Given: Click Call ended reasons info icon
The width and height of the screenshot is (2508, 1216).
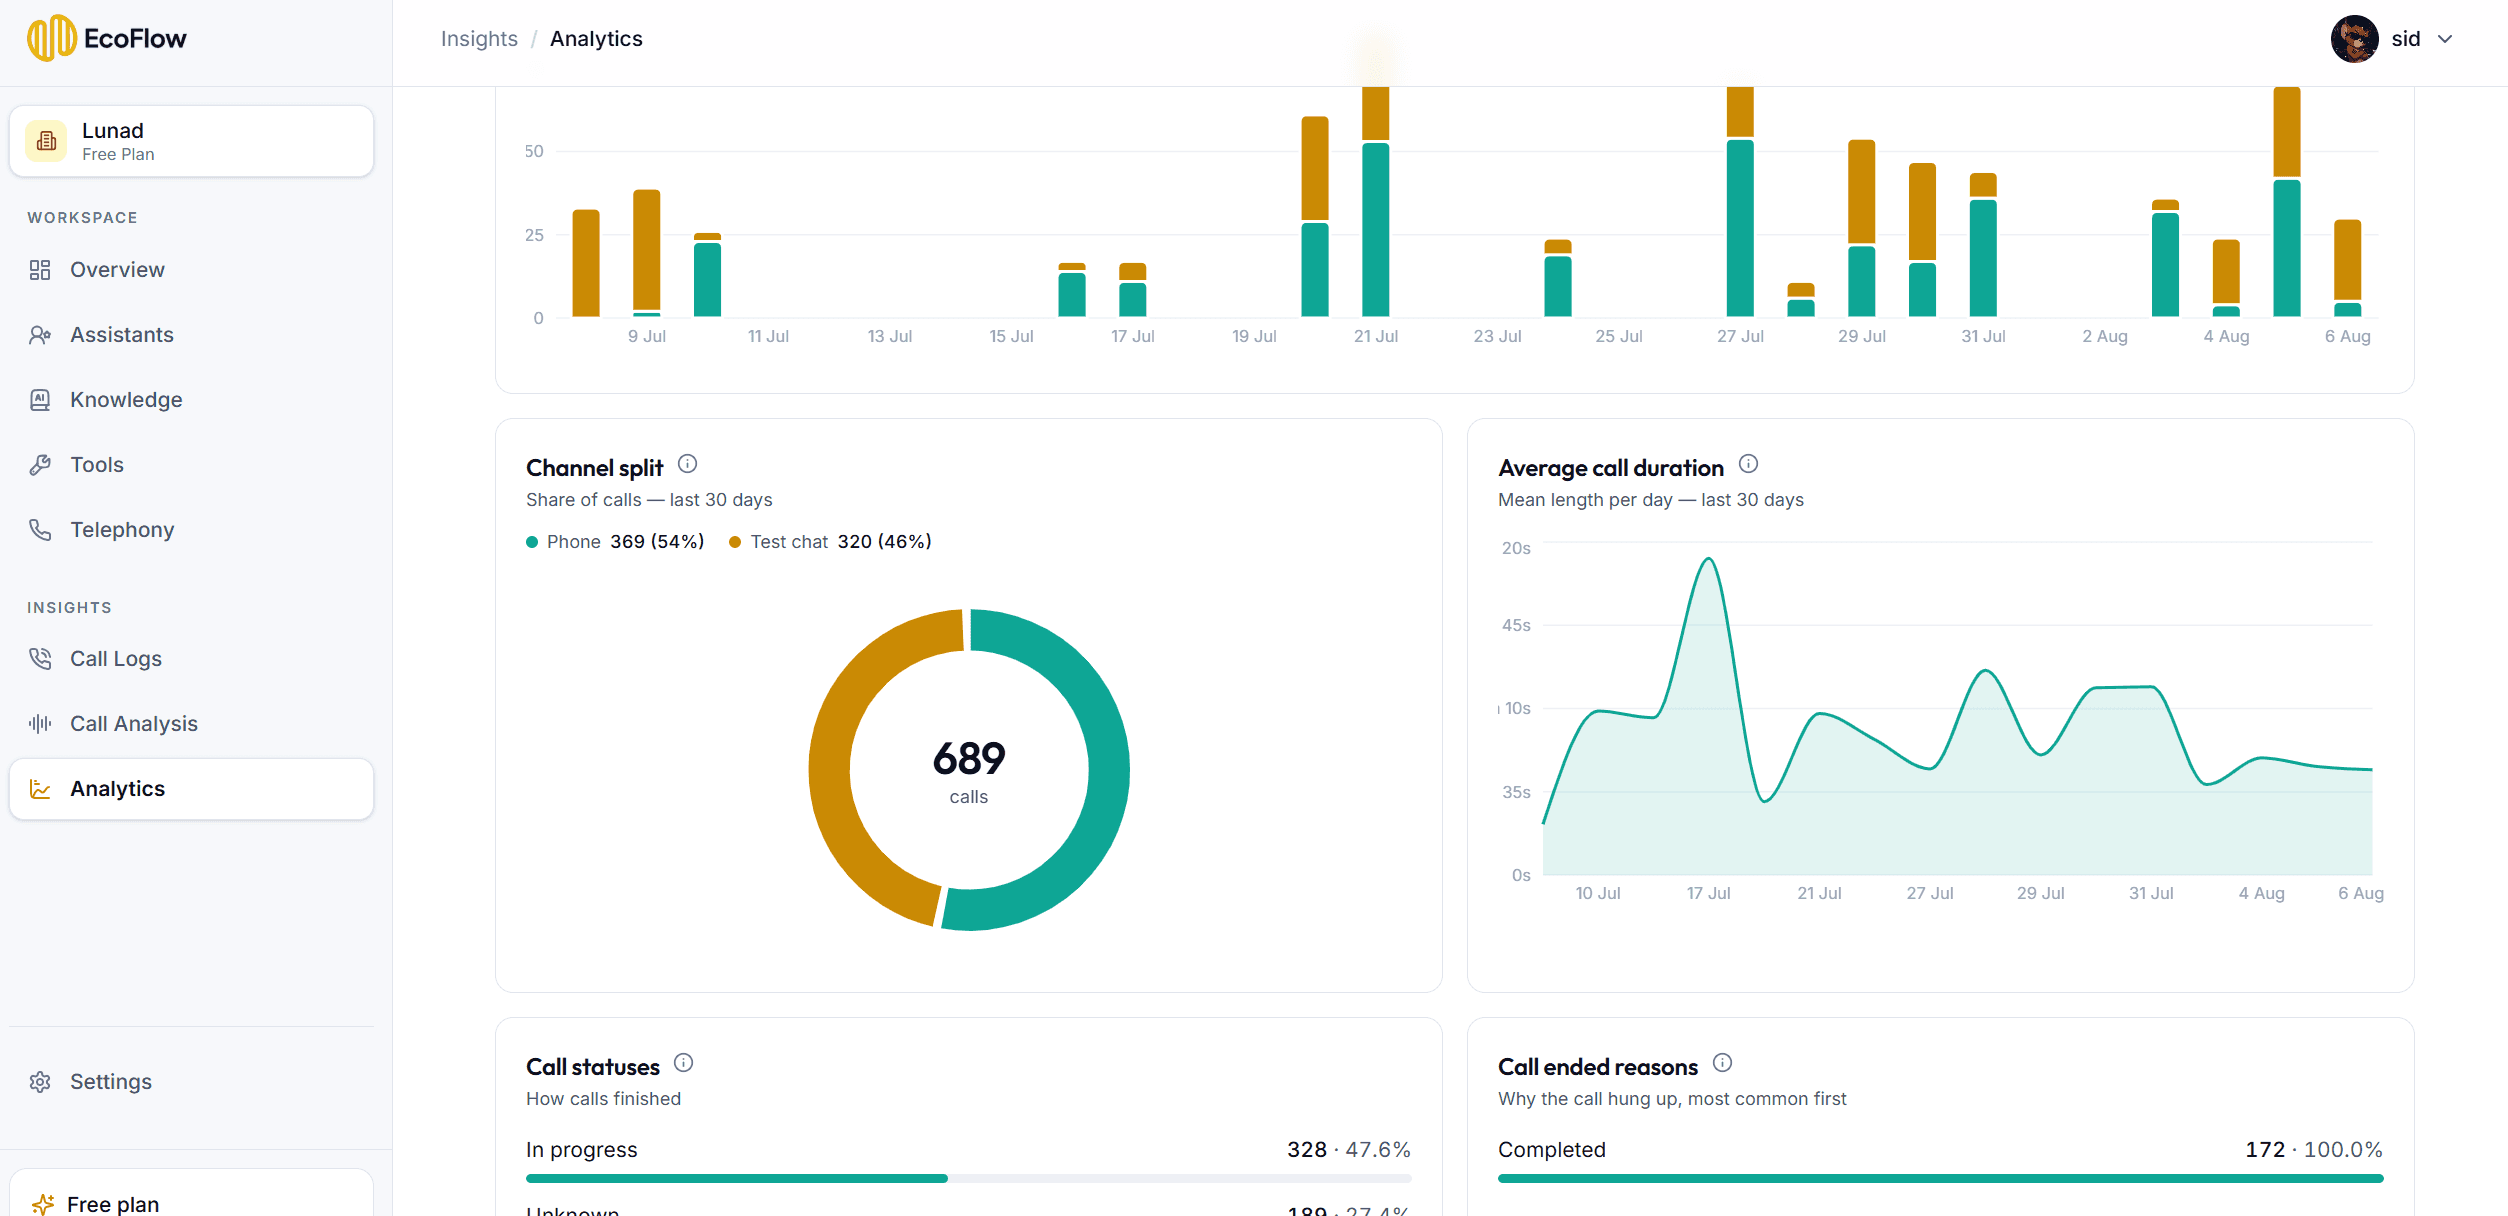Looking at the screenshot, I should click(1722, 1063).
